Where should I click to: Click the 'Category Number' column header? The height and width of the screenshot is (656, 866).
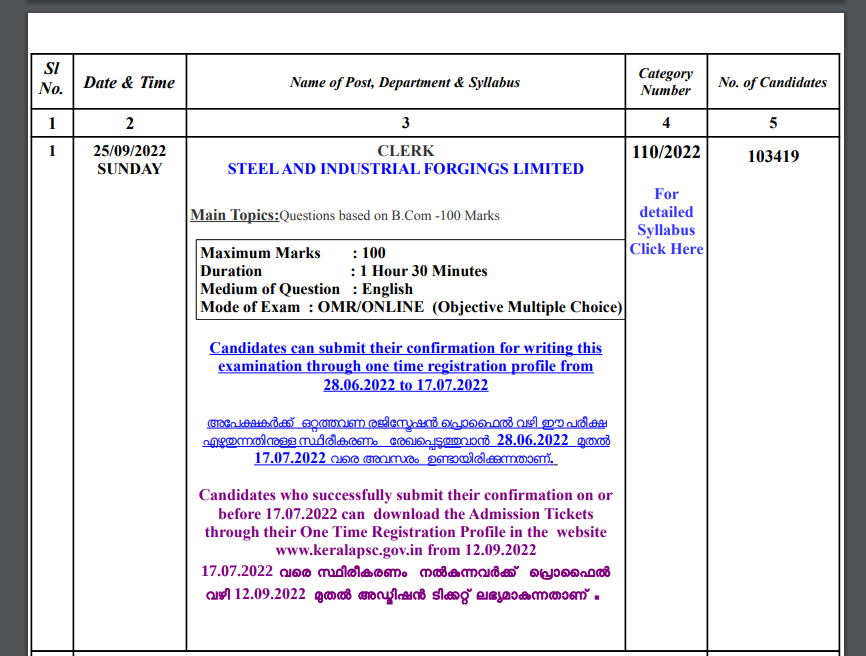[x=666, y=82]
